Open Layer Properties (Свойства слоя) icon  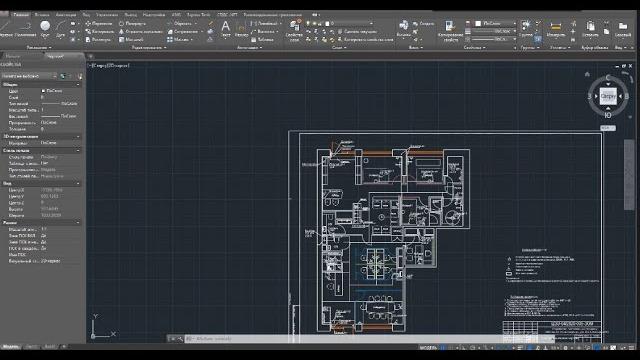click(294, 29)
